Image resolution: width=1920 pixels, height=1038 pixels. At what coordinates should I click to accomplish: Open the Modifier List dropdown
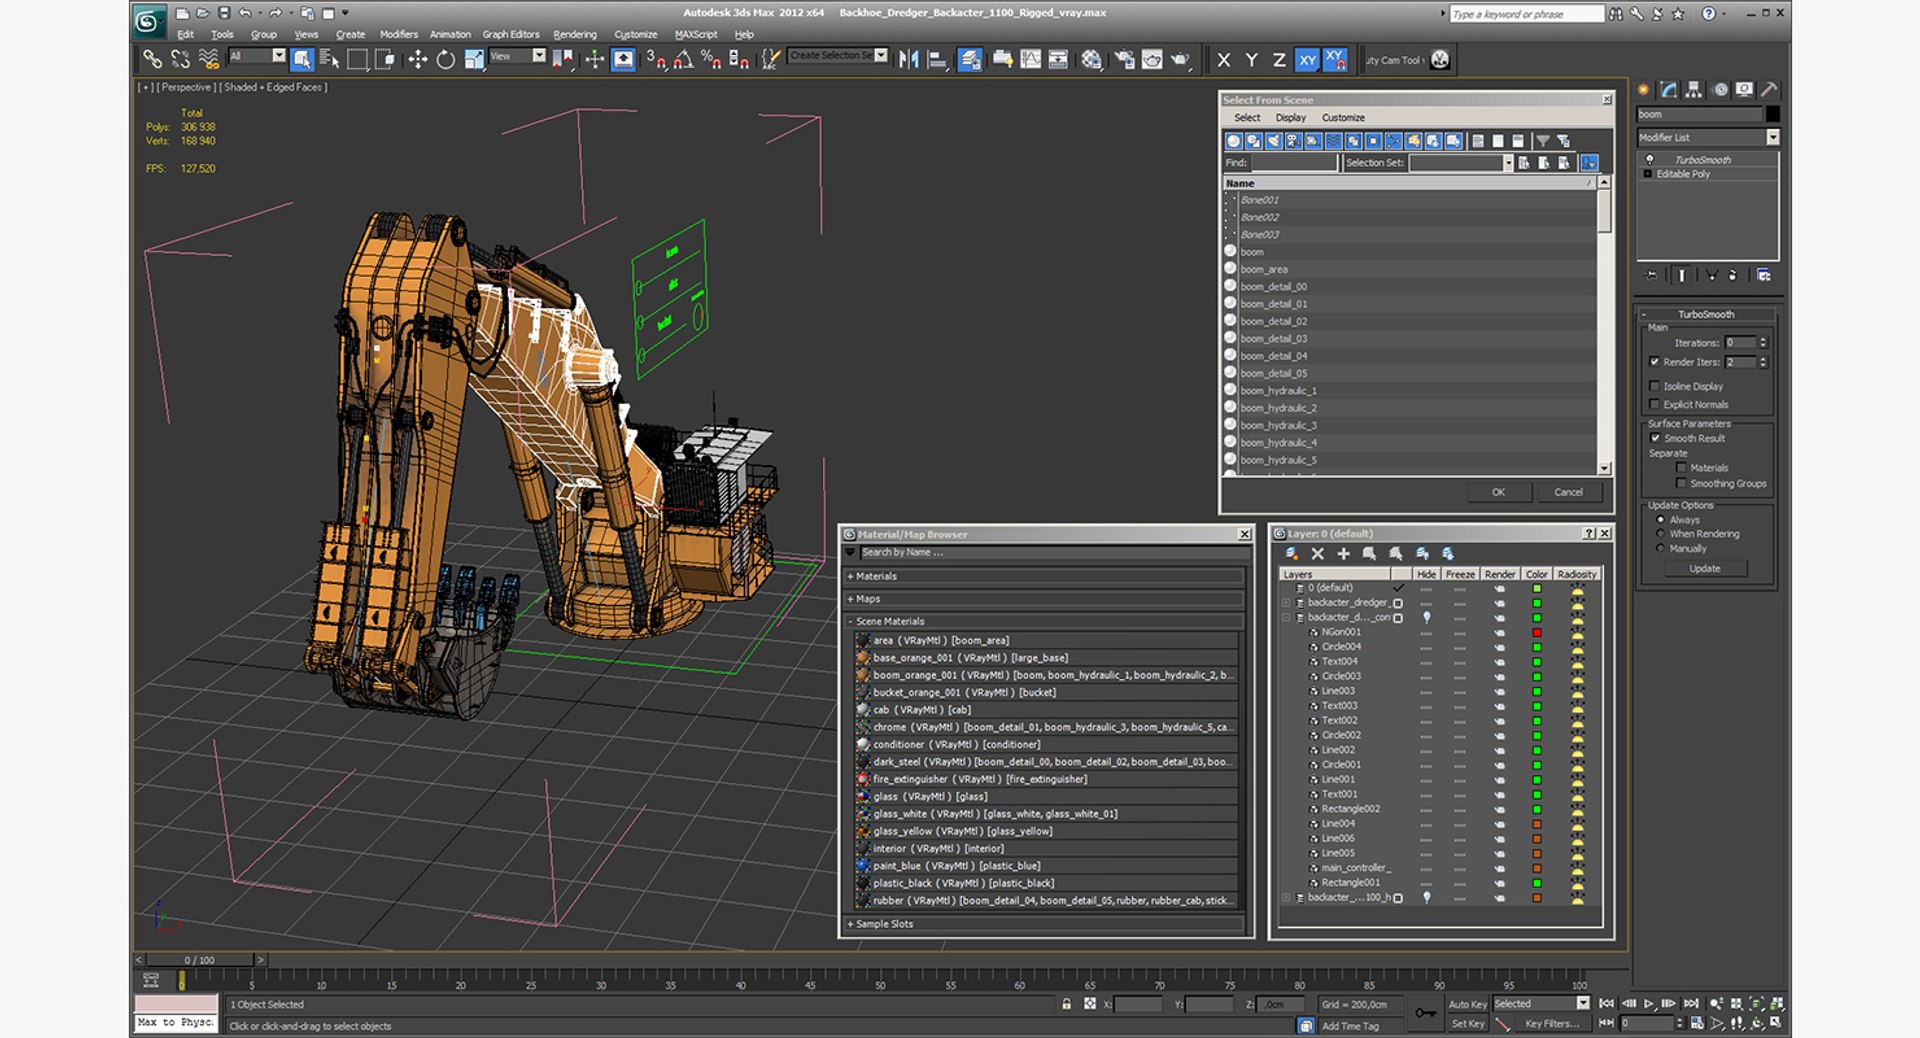pos(1708,137)
